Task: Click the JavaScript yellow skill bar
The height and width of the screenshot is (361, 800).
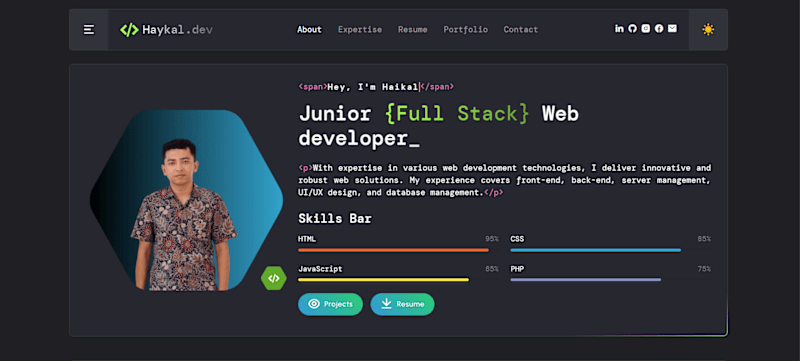Action: [383, 279]
